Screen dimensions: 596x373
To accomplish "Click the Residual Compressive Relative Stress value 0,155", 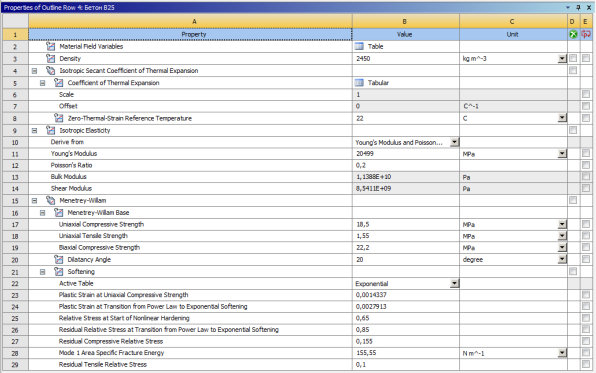I will 364,341.
